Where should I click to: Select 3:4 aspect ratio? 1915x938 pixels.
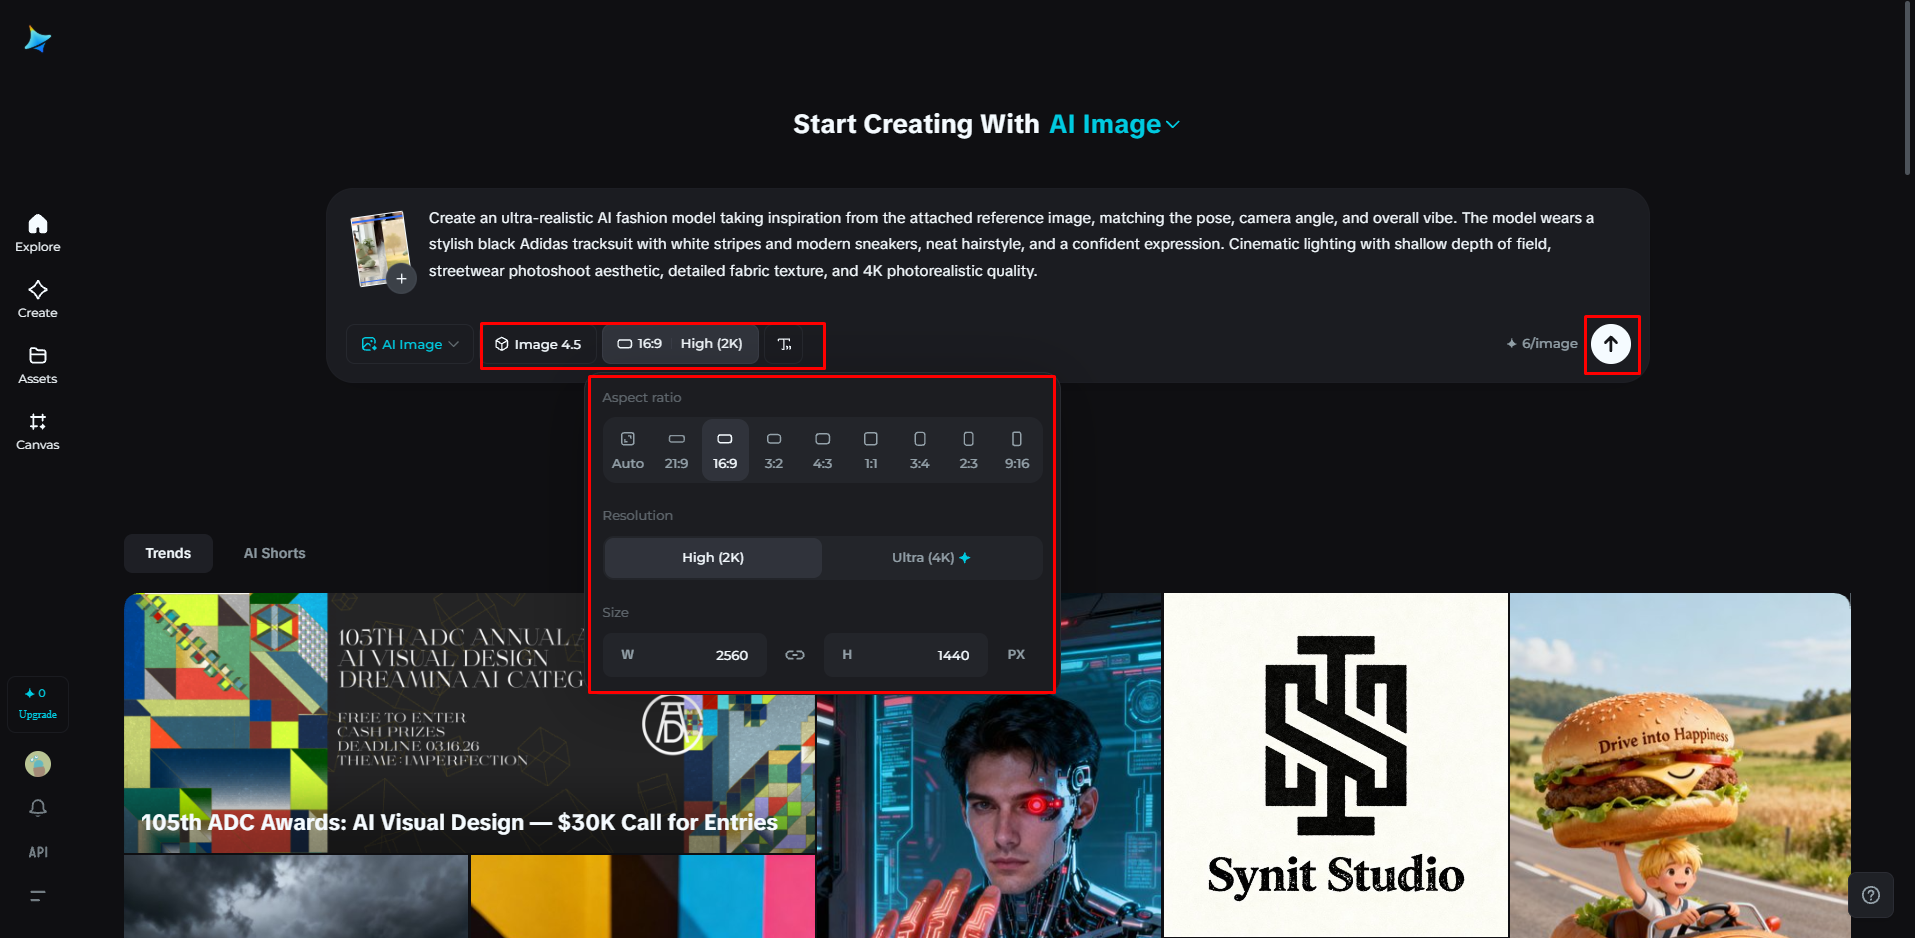click(x=920, y=450)
